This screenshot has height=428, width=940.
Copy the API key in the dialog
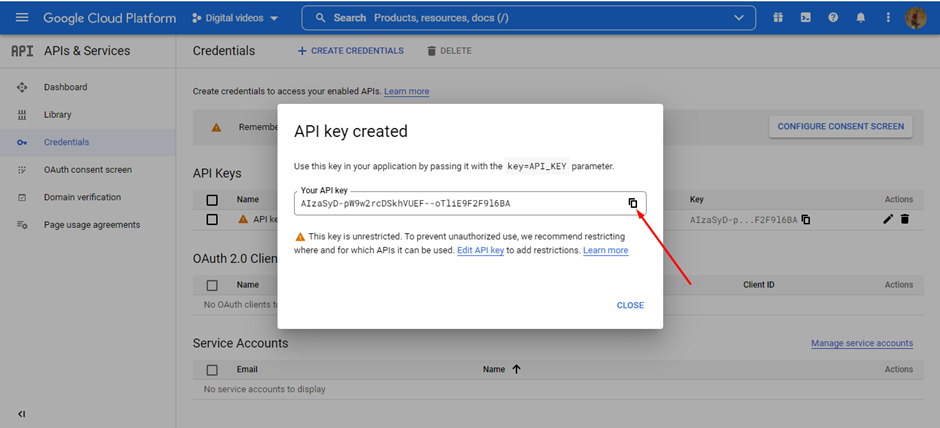[632, 203]
